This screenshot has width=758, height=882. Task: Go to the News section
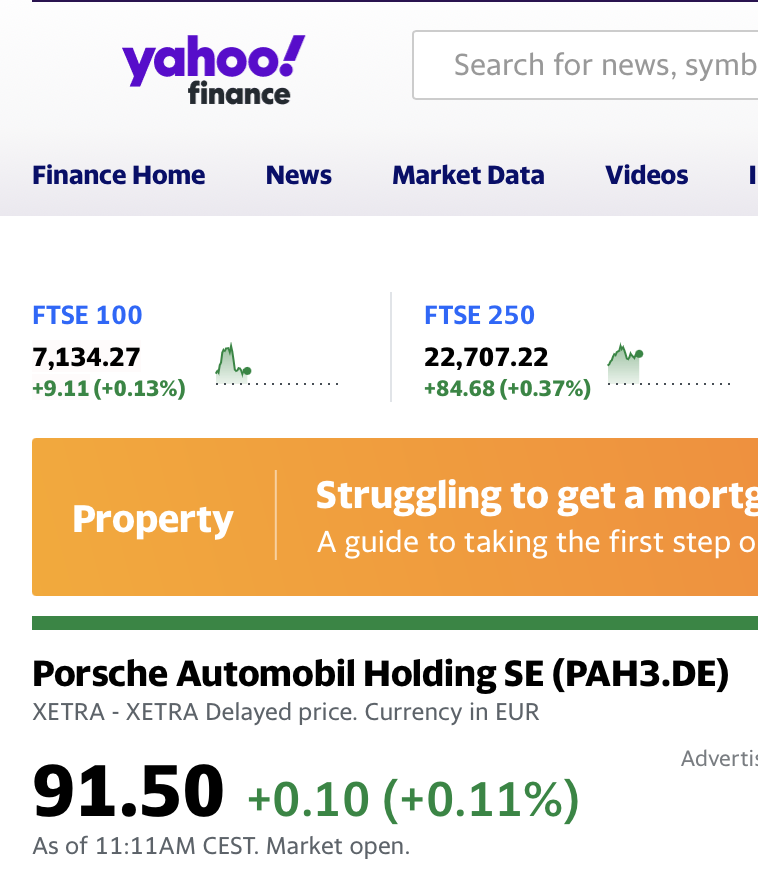299,175
